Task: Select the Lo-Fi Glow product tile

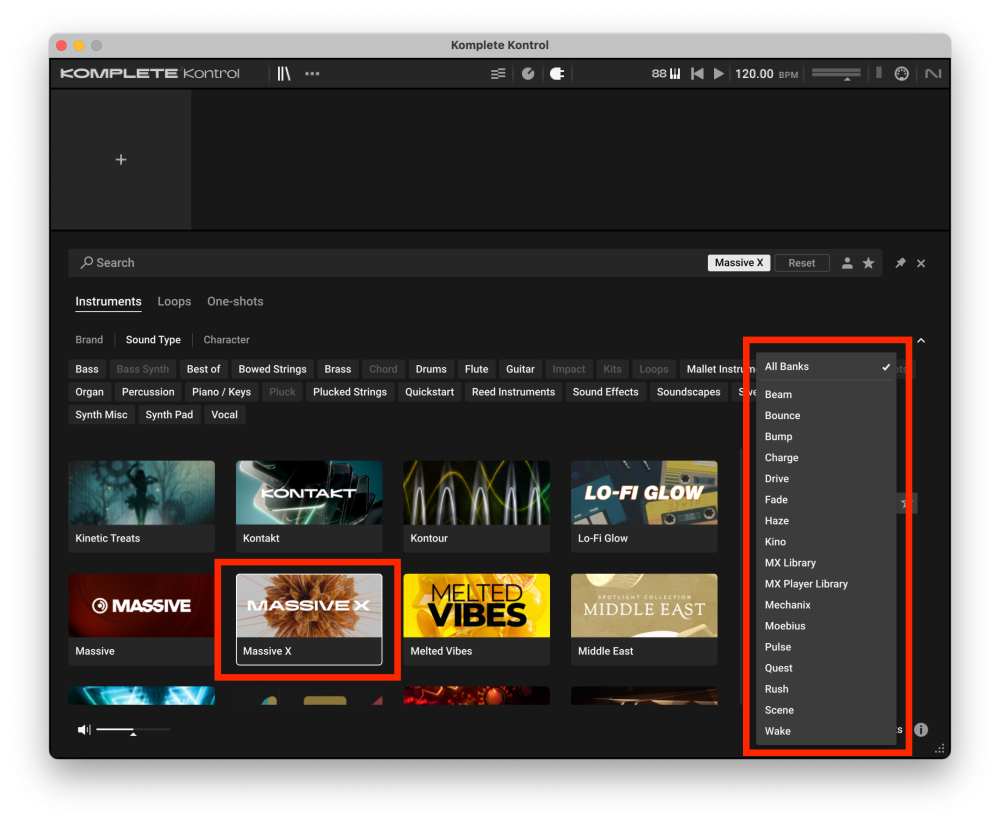Action: pos(644,506)
